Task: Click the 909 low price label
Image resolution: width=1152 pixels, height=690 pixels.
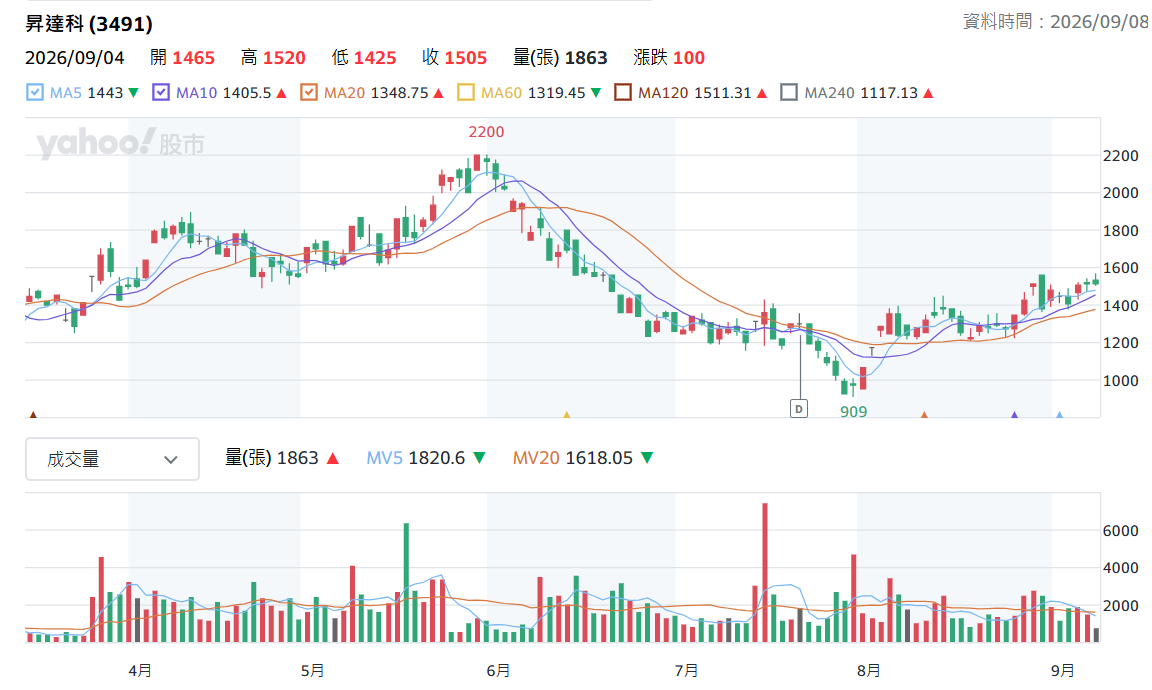Action: [x=854, y=412]
